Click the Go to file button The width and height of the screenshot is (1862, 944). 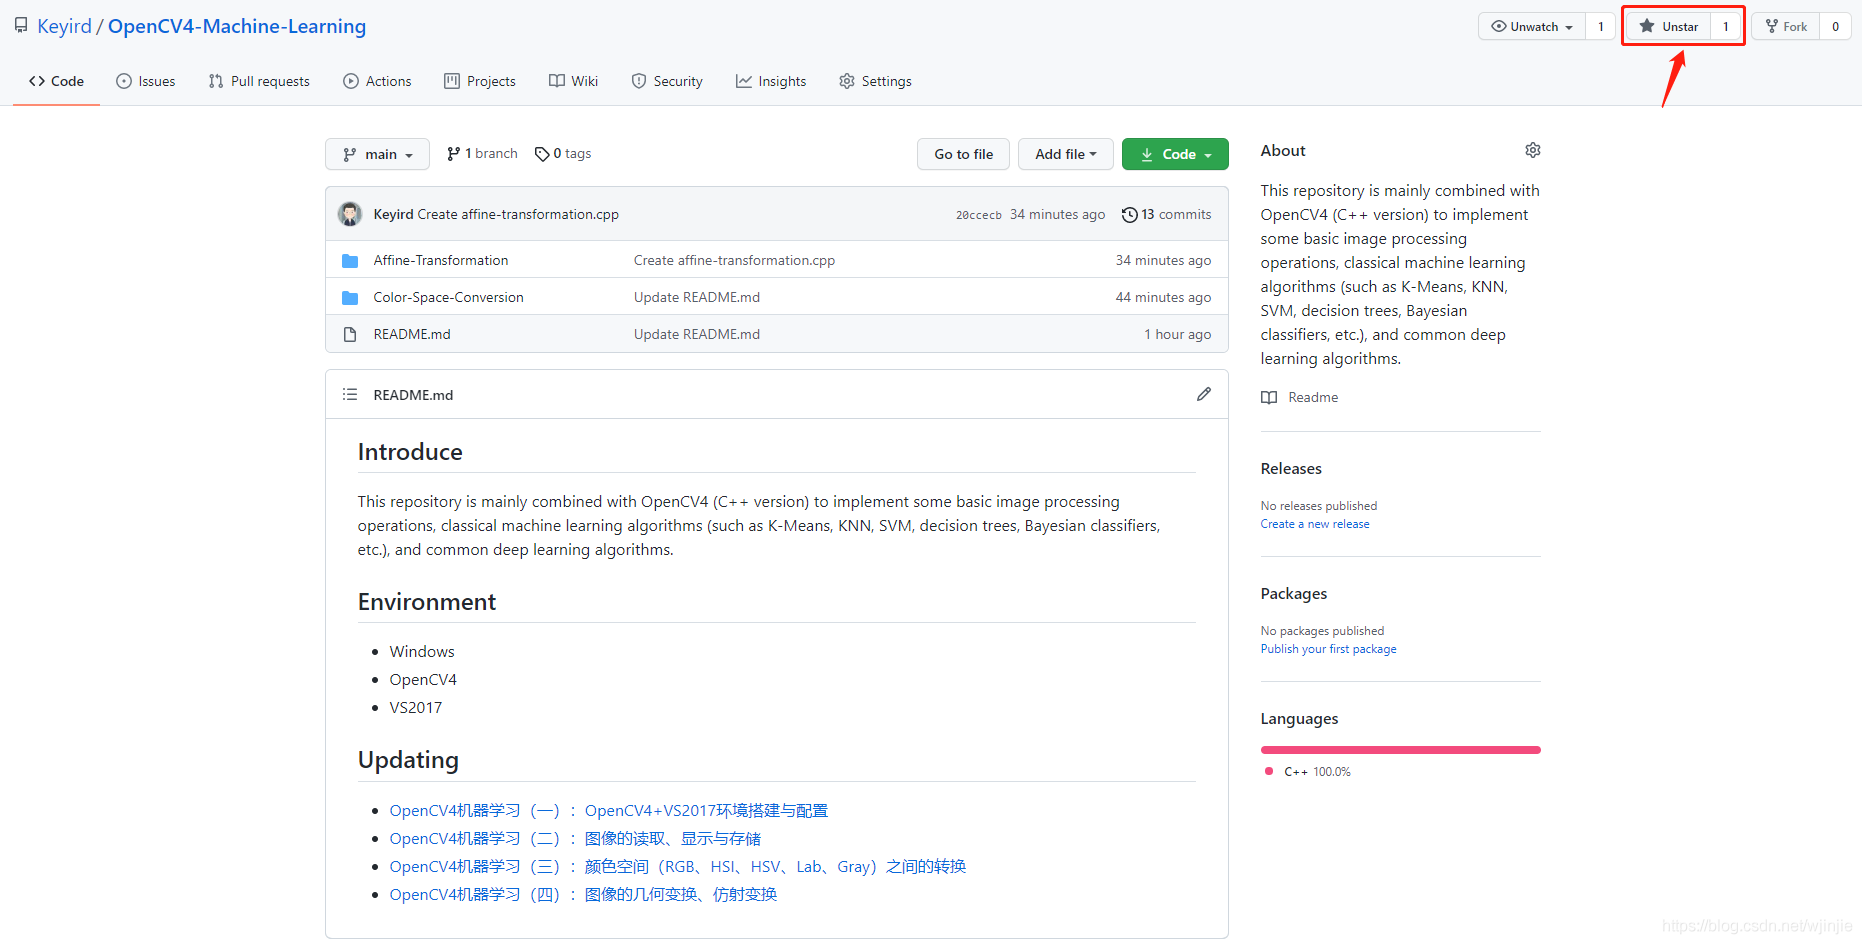coord(963,154)
